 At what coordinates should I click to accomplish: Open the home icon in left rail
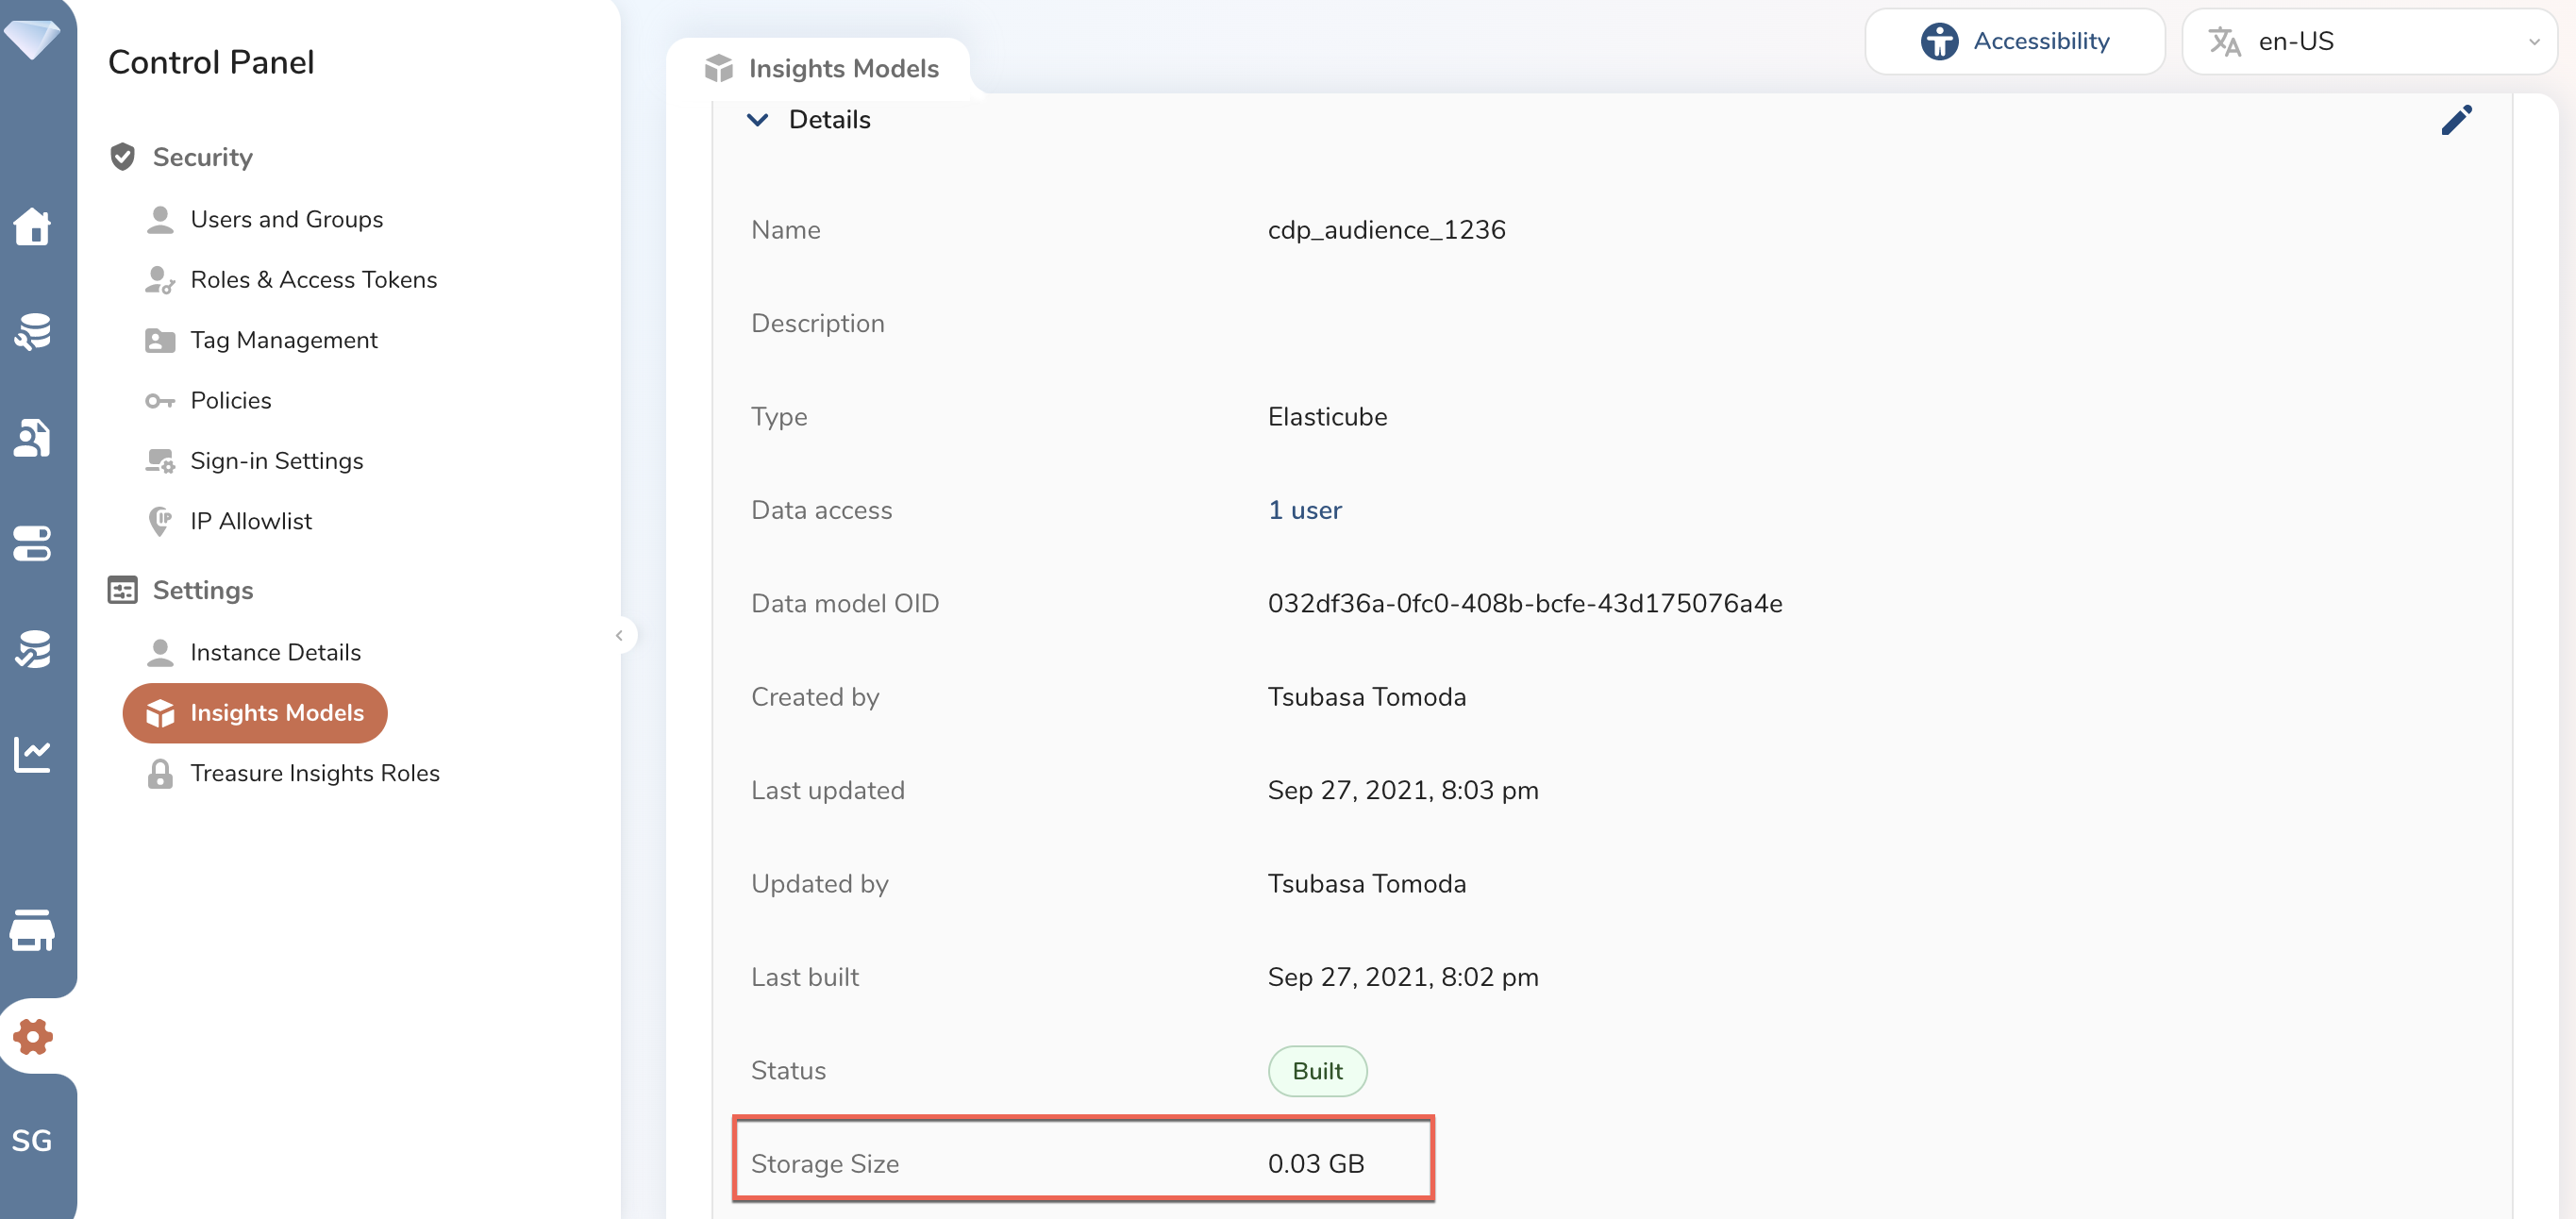pyautogui.click(x=32, y=226)
